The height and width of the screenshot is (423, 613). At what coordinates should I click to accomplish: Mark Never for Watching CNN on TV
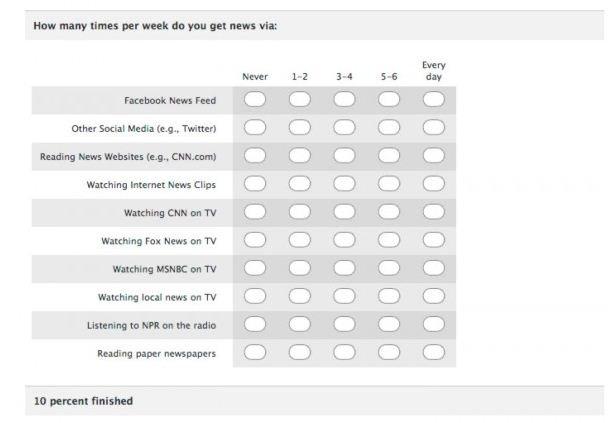pos(255,212)
